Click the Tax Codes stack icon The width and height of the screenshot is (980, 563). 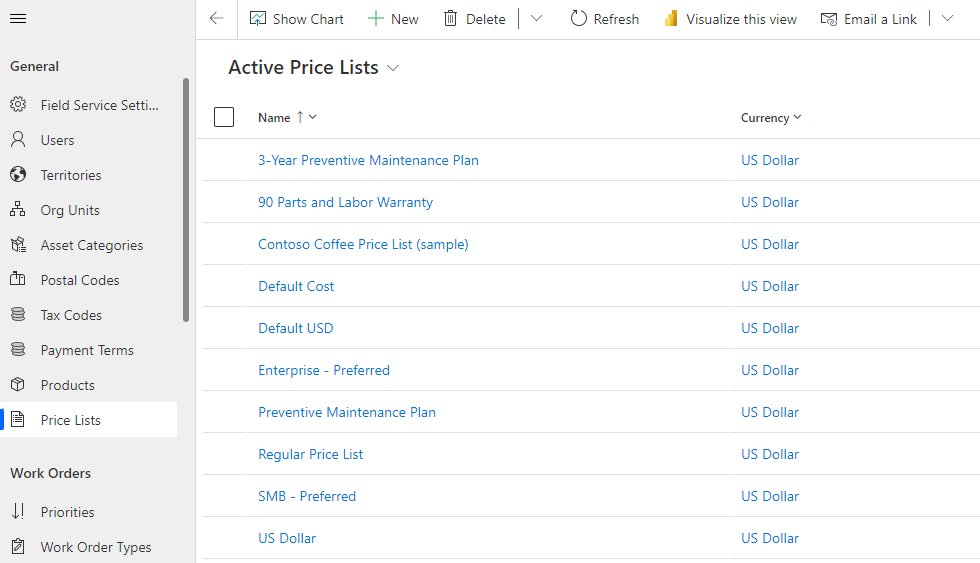18,314
